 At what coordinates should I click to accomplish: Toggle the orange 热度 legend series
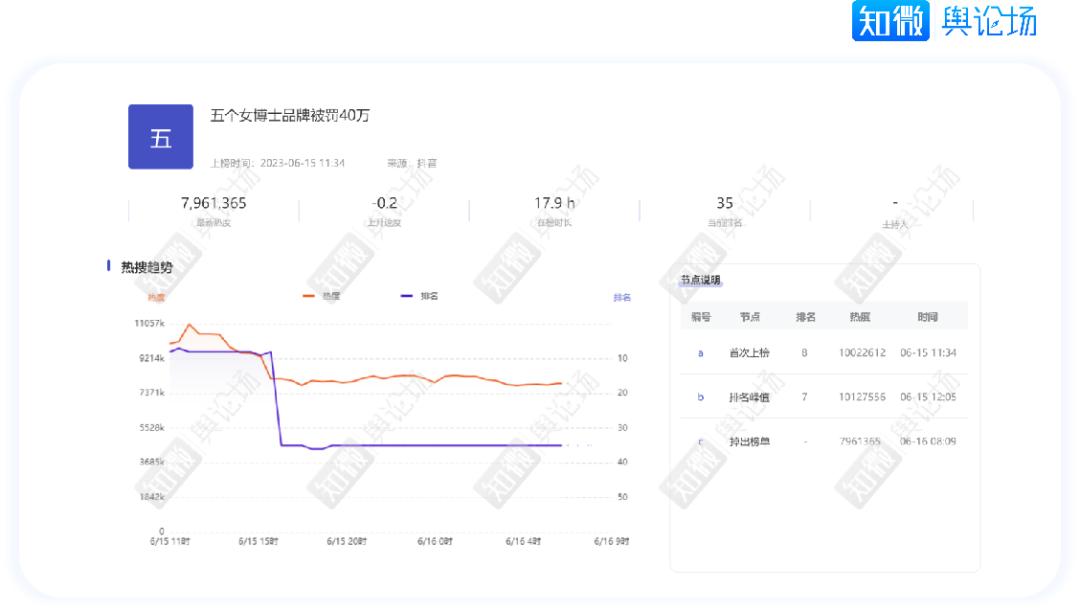coord(321,297)
